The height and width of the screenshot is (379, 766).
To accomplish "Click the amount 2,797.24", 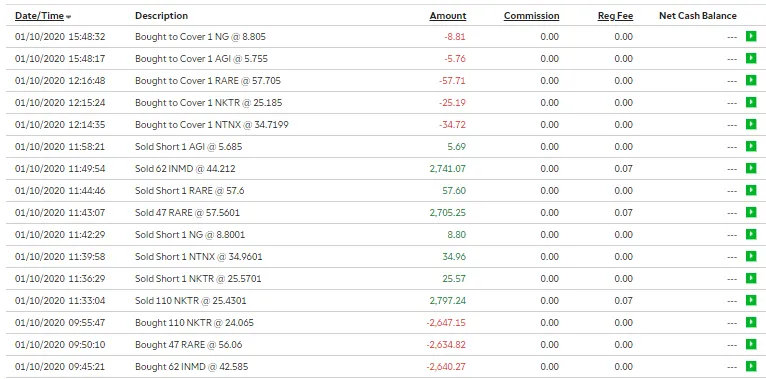I will pyautogui.click(x=447, y=300).
